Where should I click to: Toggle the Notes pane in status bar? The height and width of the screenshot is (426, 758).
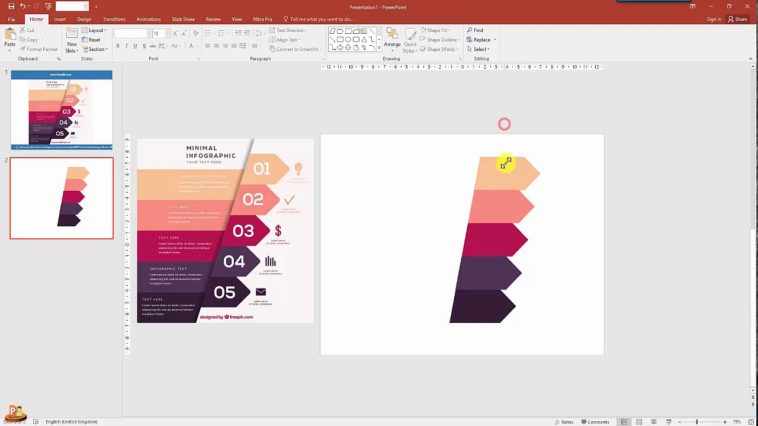pyautogui.click(x=564, y=422)
